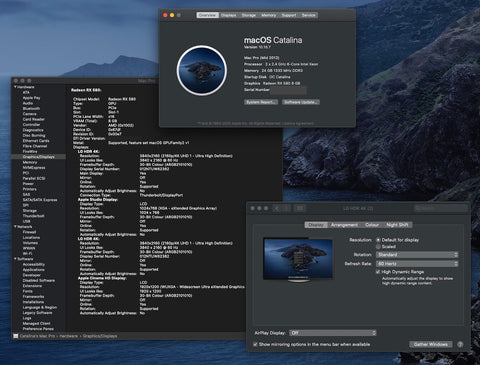Select Disabled Software in sidebar

39,281
